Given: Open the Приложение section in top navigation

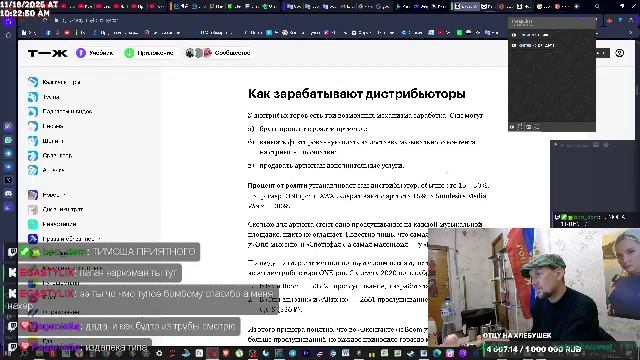Looking at the screenshot, I should click(x=149, y=53).
